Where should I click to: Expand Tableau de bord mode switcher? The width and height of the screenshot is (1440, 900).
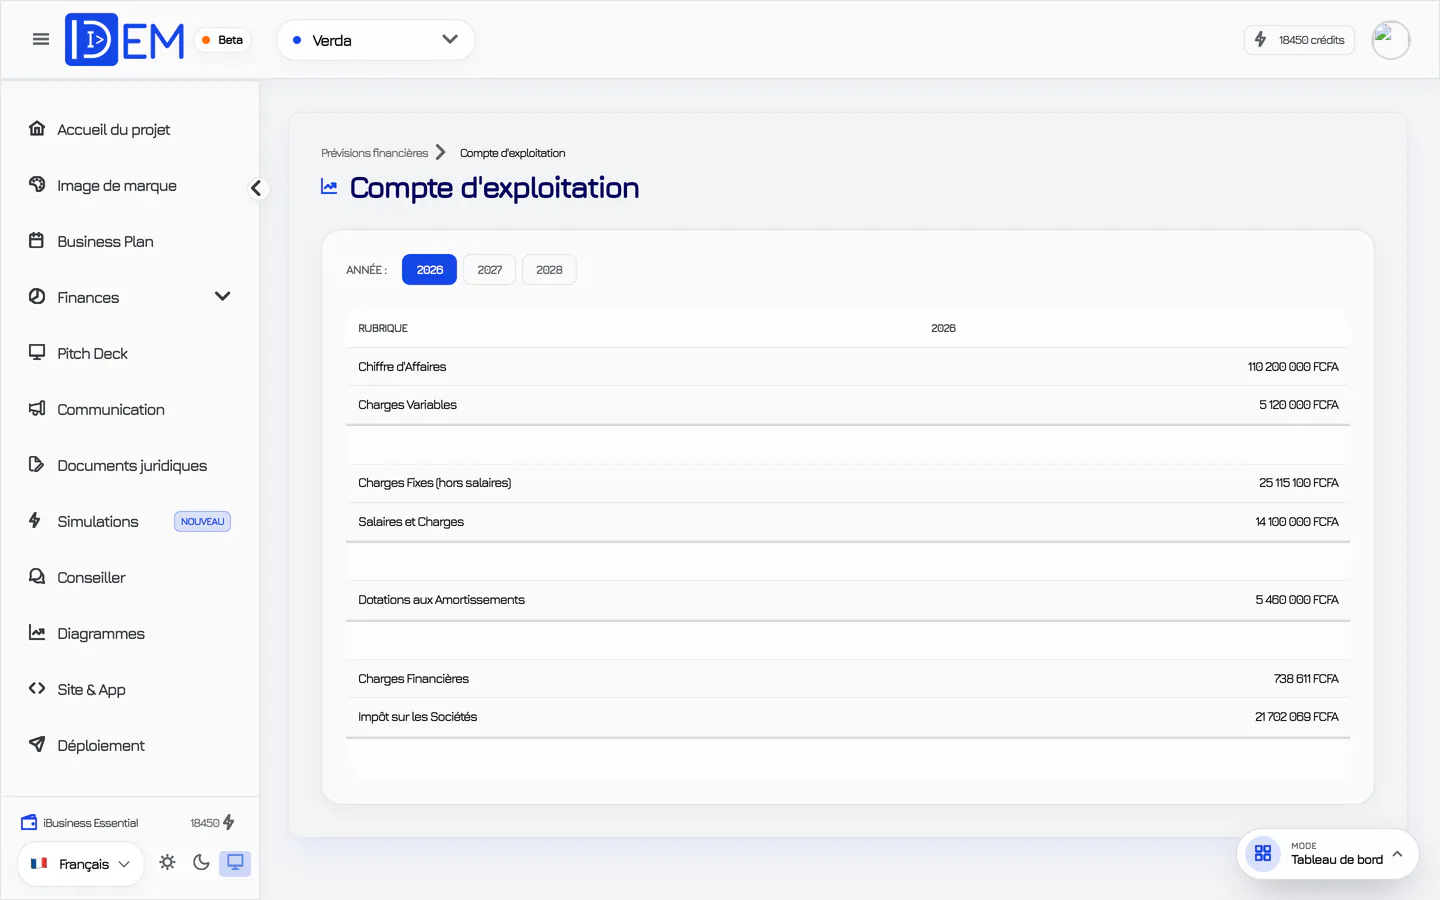[x=1328, y=854]
